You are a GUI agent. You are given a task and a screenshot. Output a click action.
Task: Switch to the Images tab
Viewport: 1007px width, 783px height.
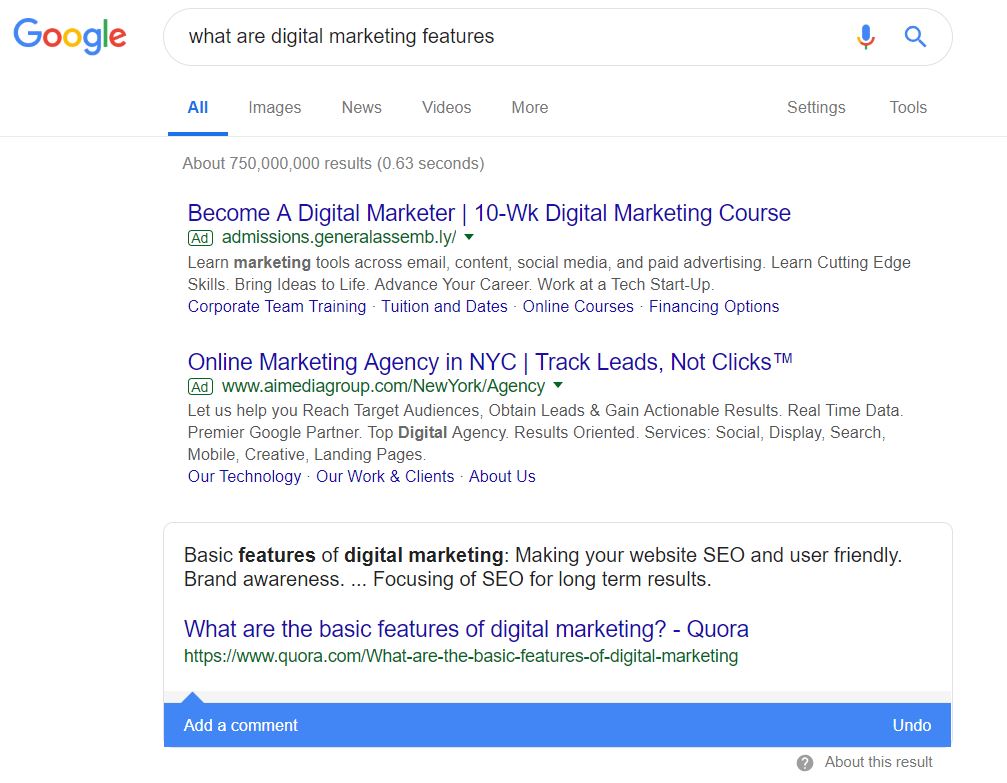tap(274, 108)
